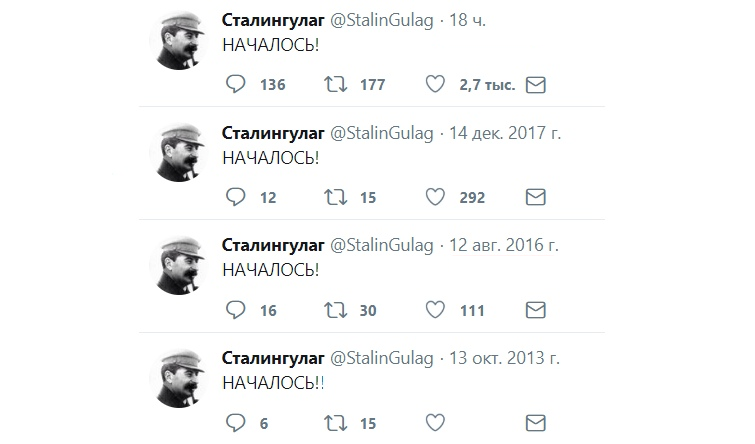Open Сталингулаг profile name on 2017 tweet
755x444 pixels.
click(x=273, y=133)
